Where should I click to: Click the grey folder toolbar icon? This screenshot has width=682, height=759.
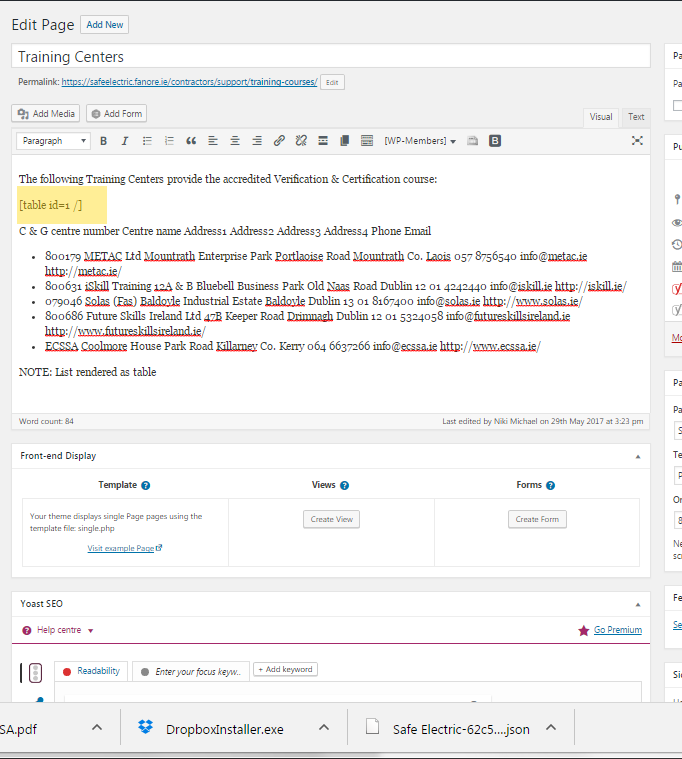pyautogui.click(x=472, y=141)
